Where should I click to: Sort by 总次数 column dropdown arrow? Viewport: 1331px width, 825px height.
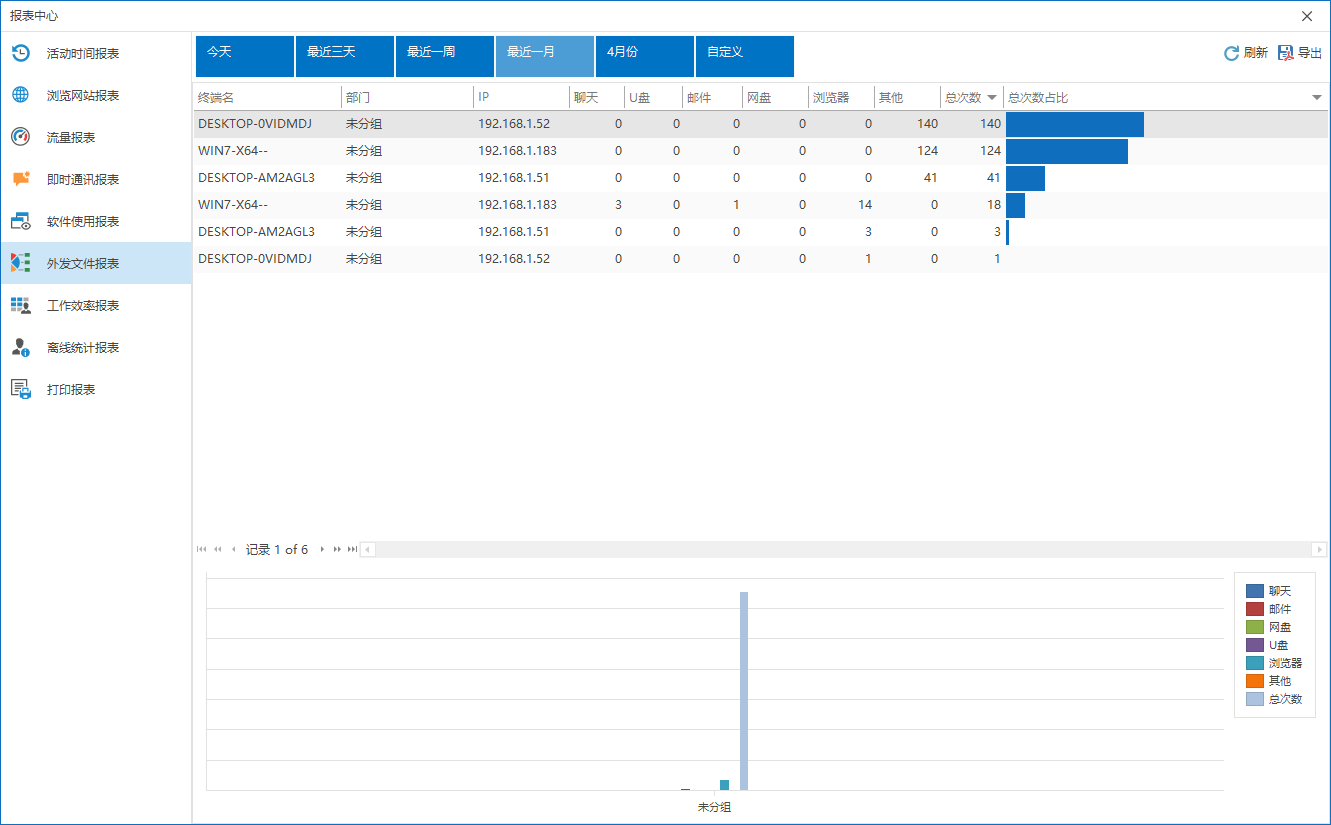click(992, 97)
